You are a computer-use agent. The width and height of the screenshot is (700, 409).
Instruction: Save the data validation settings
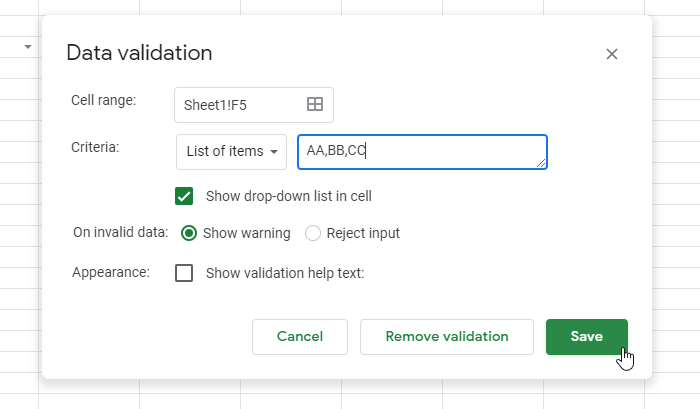(586, 337)
